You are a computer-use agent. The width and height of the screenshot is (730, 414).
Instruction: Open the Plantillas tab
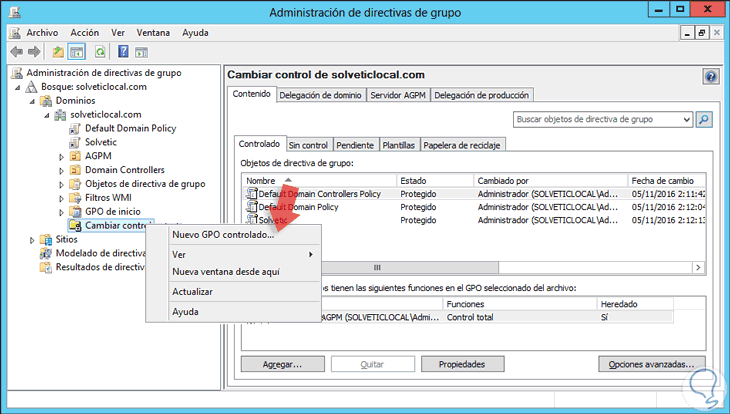(x=399, y=145)
